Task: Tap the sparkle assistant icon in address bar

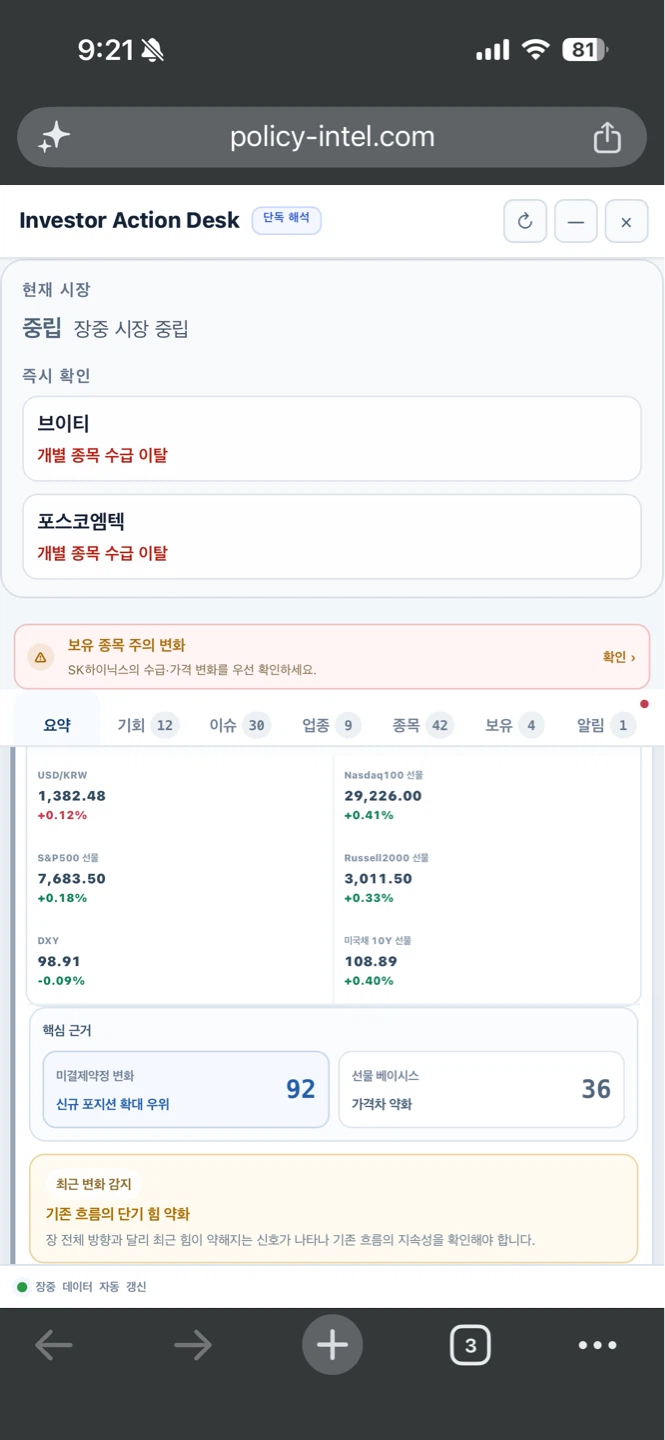Action: (x=54, y=137)
